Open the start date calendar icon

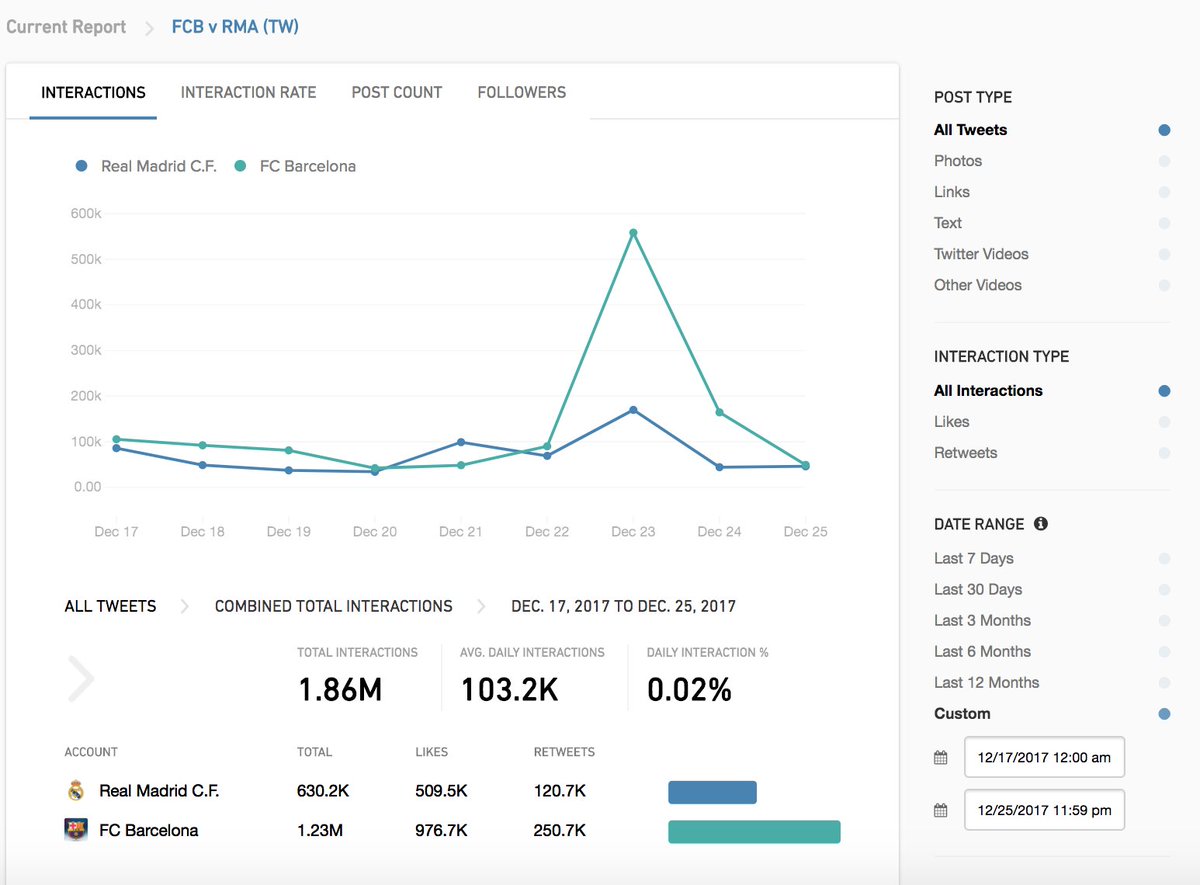click(x=940, y=758)
